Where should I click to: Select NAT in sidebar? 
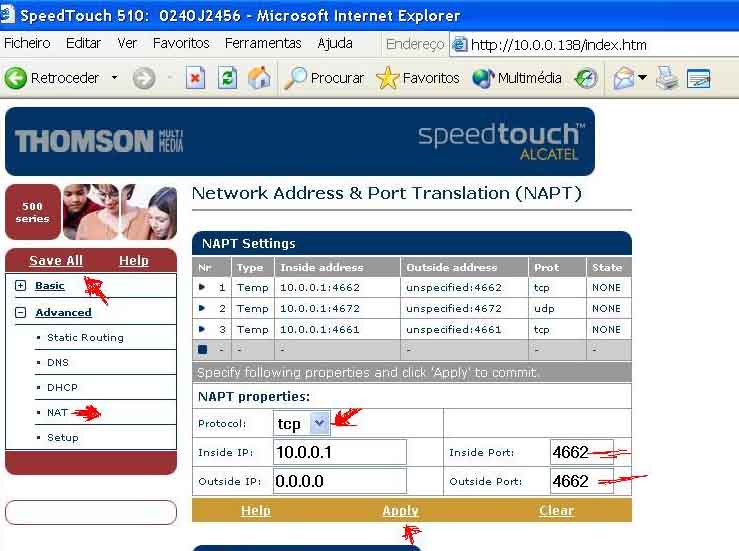pyautogui.click(x=57, y=412)
